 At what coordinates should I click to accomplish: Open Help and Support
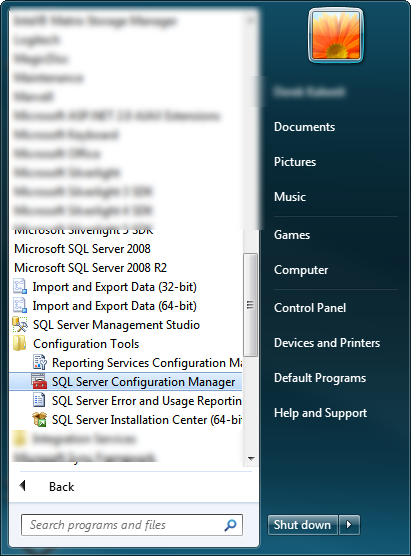(x=320, y=413)
